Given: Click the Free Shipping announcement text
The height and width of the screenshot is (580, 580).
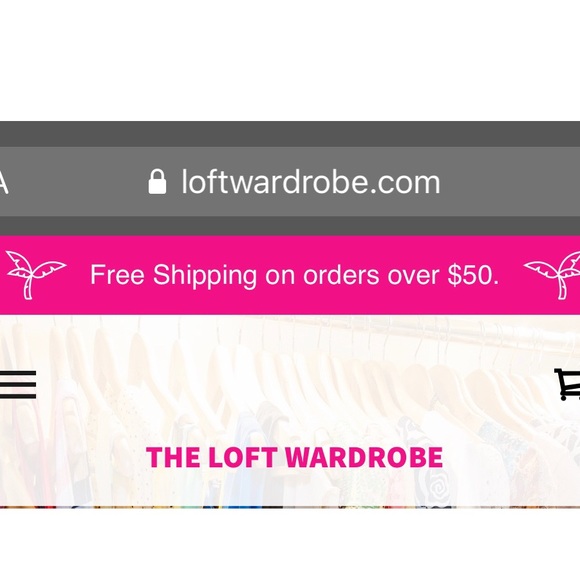Looking at the screenshot, I should point(294,275).
